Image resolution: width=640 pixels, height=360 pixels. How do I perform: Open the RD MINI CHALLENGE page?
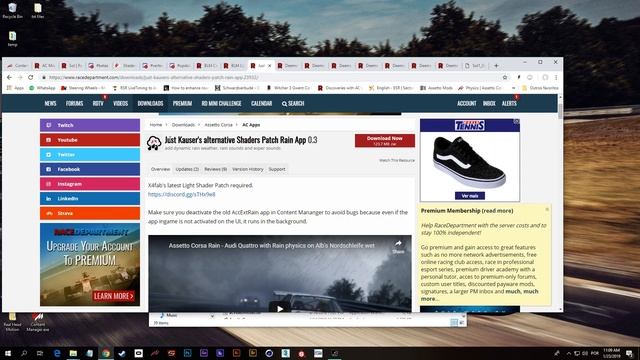point(221,103)
